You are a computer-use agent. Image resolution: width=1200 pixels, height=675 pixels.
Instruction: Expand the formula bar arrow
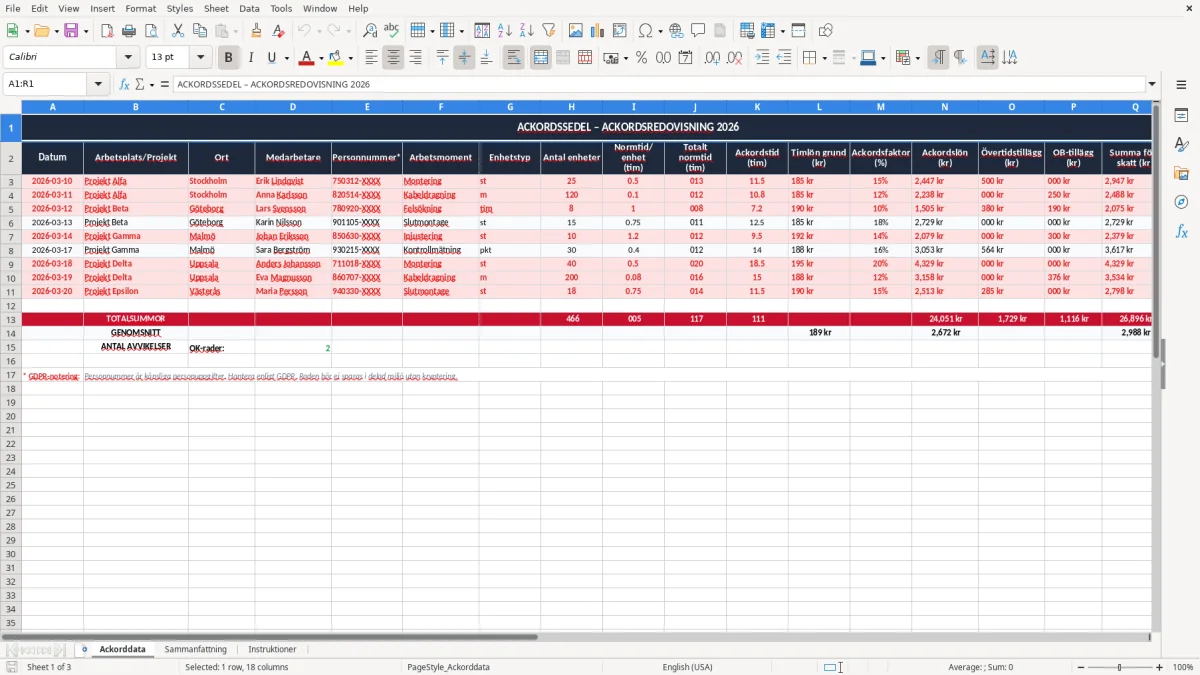click(1152, 84)
